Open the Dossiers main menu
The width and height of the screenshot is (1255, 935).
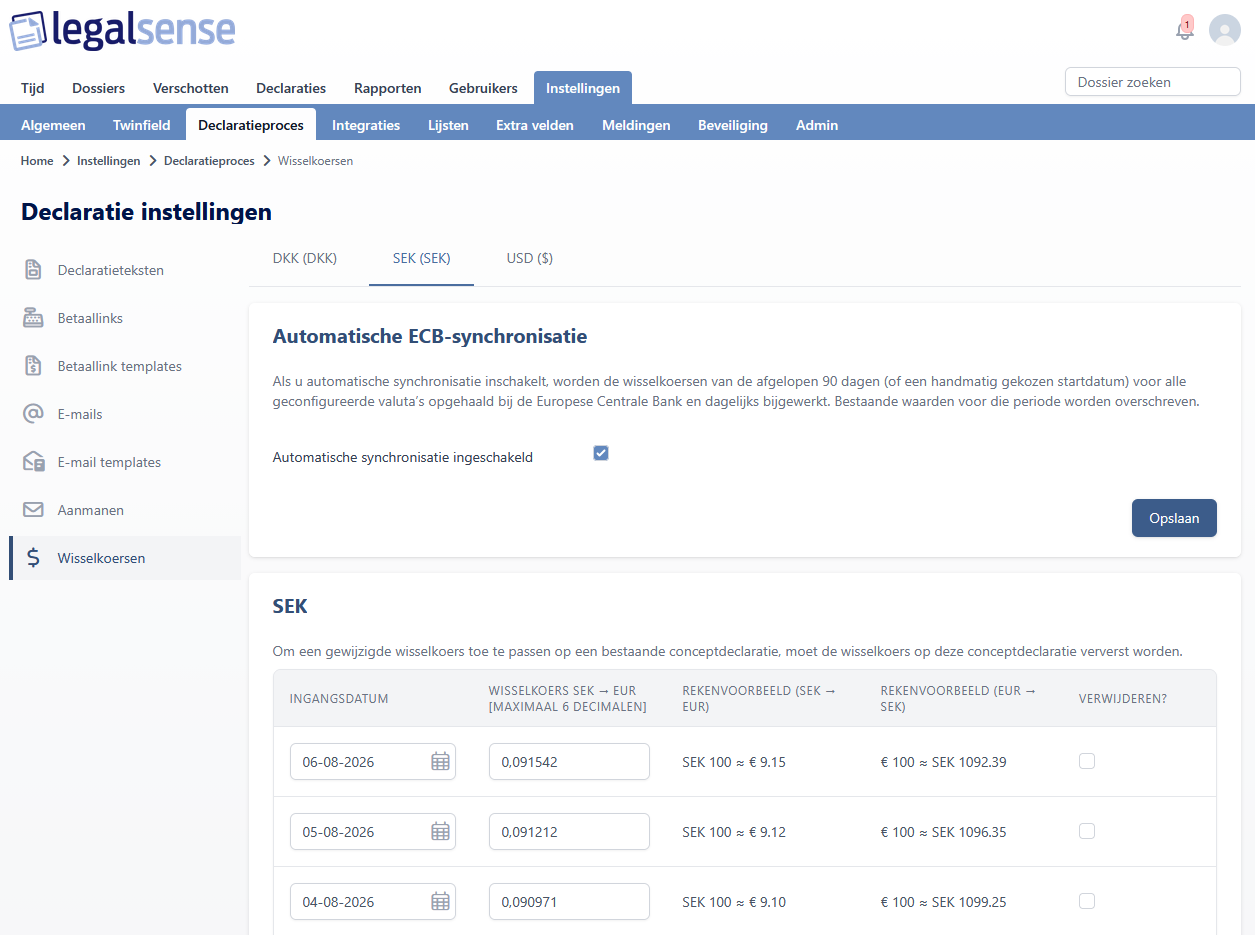pyautogui.click(x=98, y=88)
